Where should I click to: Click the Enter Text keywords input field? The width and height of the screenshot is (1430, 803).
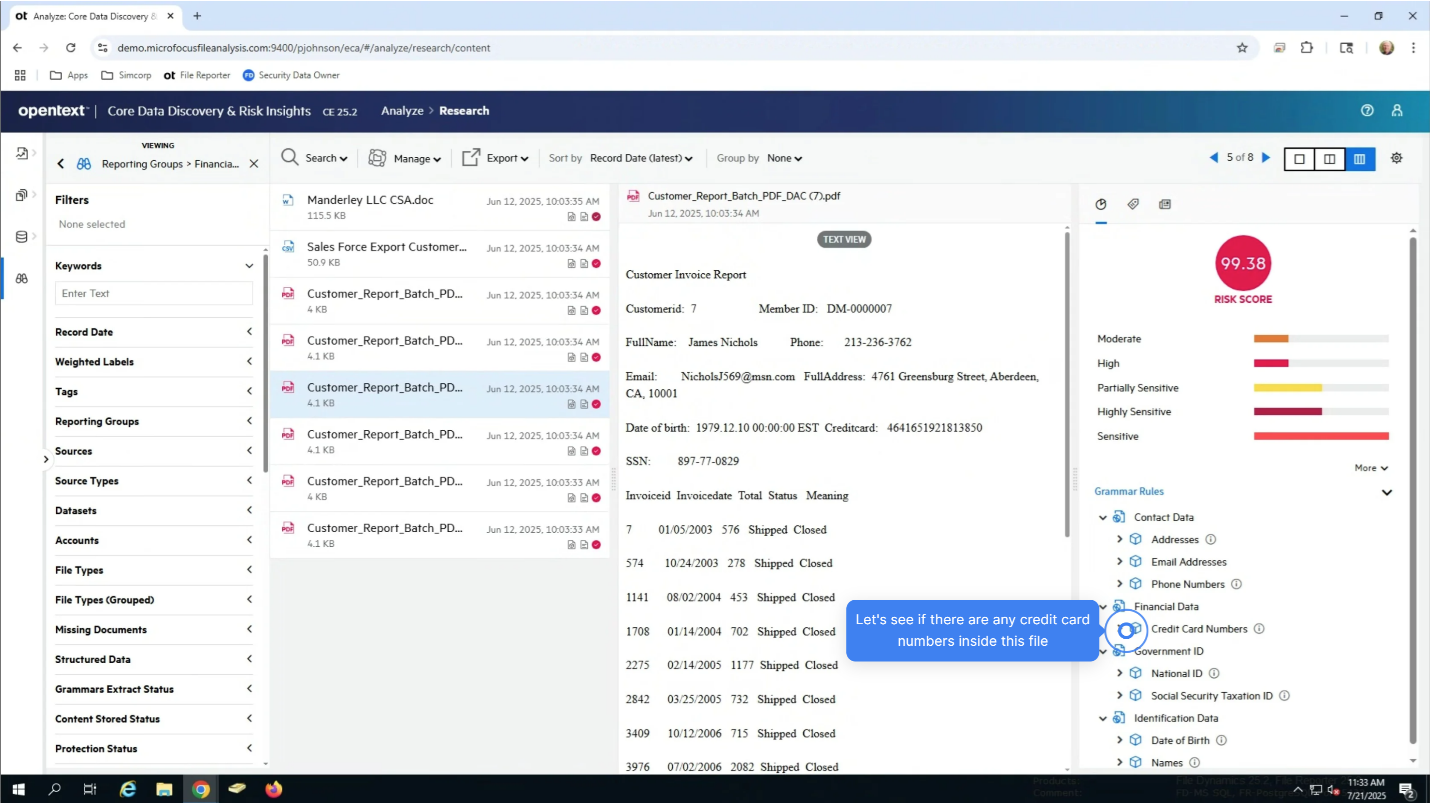coord(153,293)
